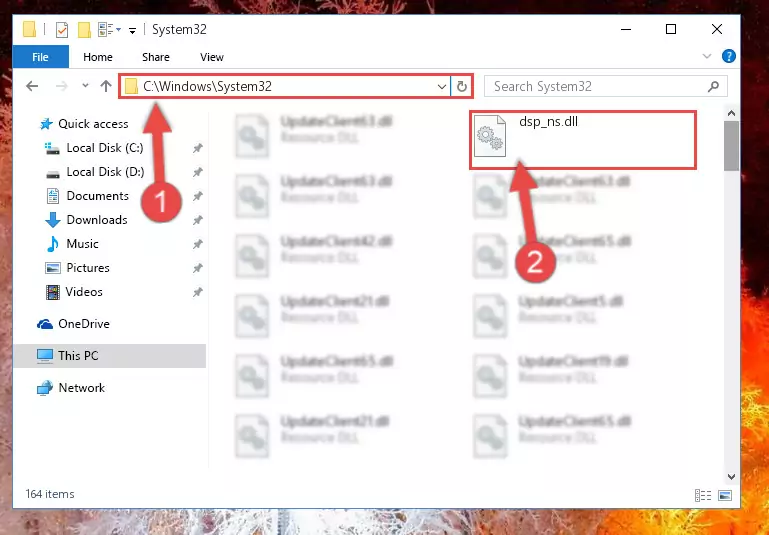Select Network in the navigation pane
This screenshot has width=769, height=535.
[81, 387]
